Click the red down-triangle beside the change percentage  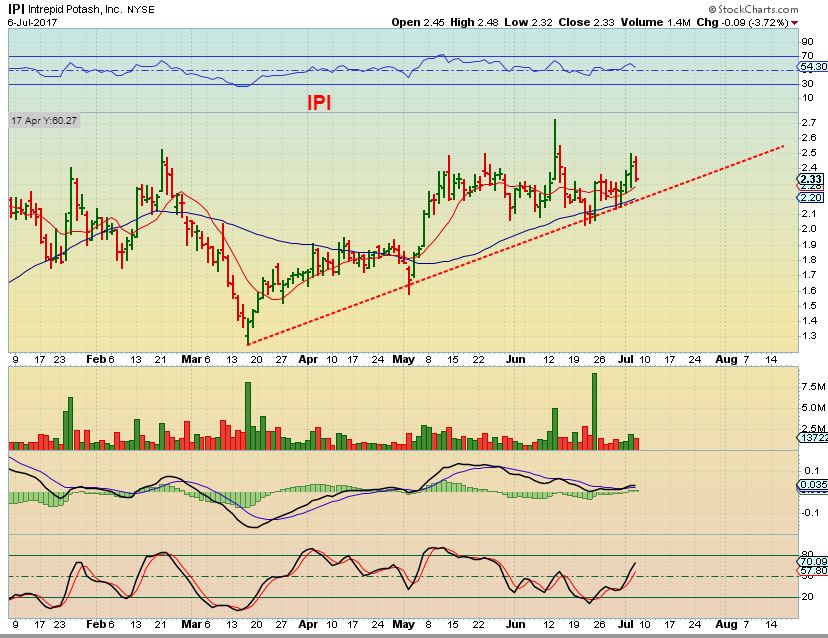click(x=795, y=23)
